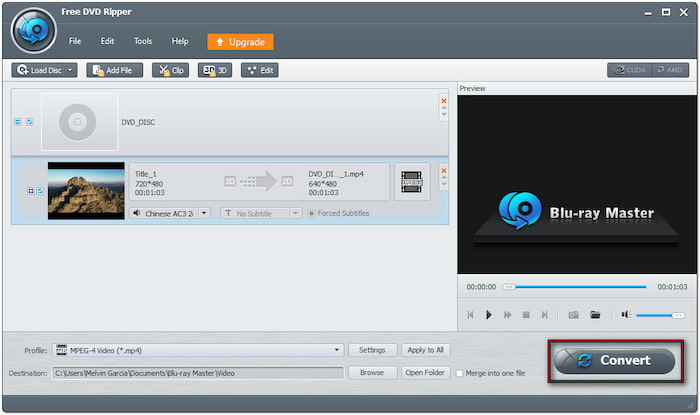The height and width of the screenshot is (415, 700).
Task: Click the Browse button
Action: 372,373
